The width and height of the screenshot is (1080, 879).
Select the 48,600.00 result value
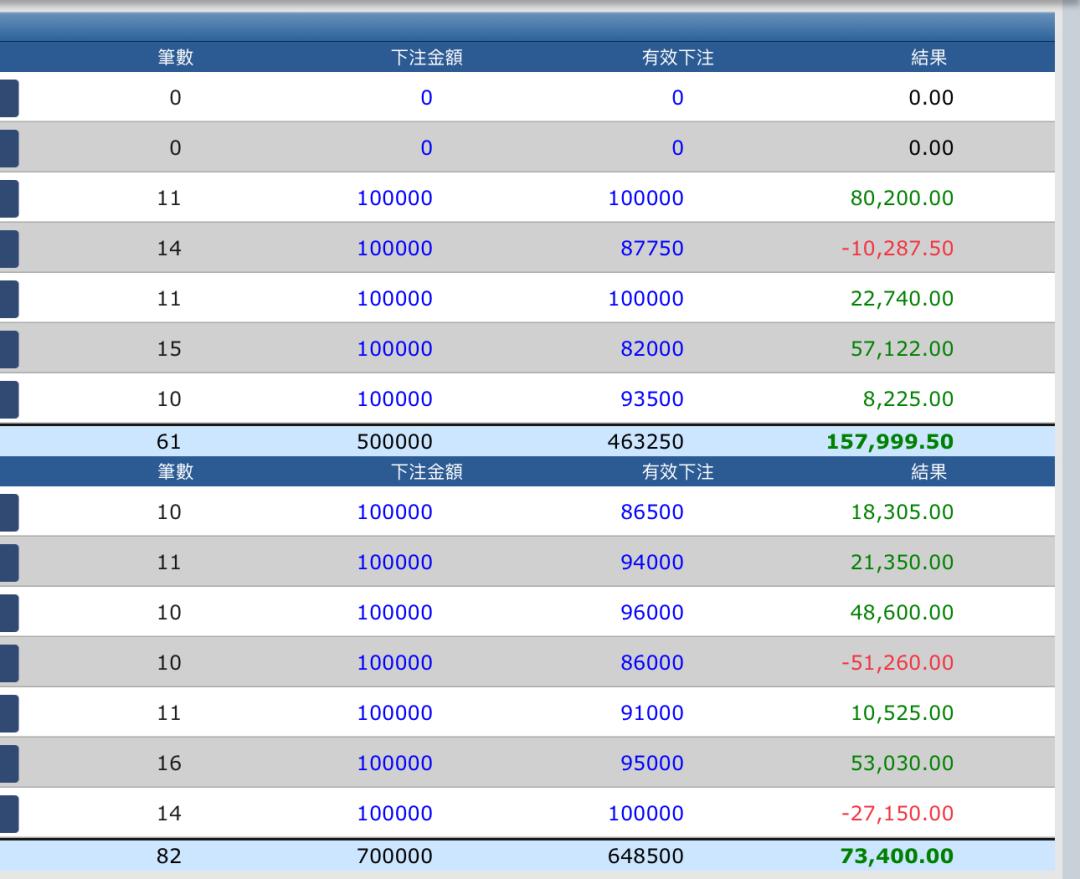tap(902, 612)
